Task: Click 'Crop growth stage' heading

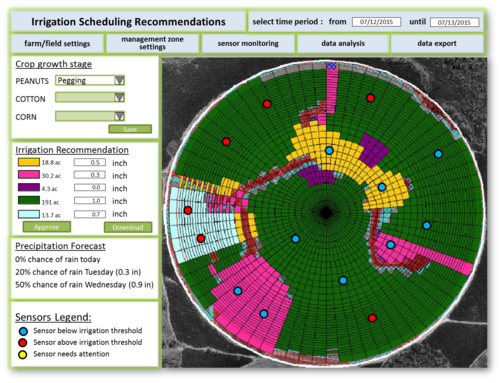Action: (53, 64)
